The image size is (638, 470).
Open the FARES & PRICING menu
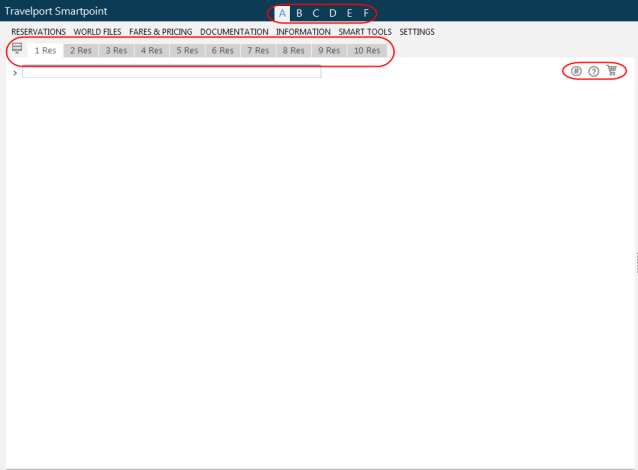coord(161,32)
